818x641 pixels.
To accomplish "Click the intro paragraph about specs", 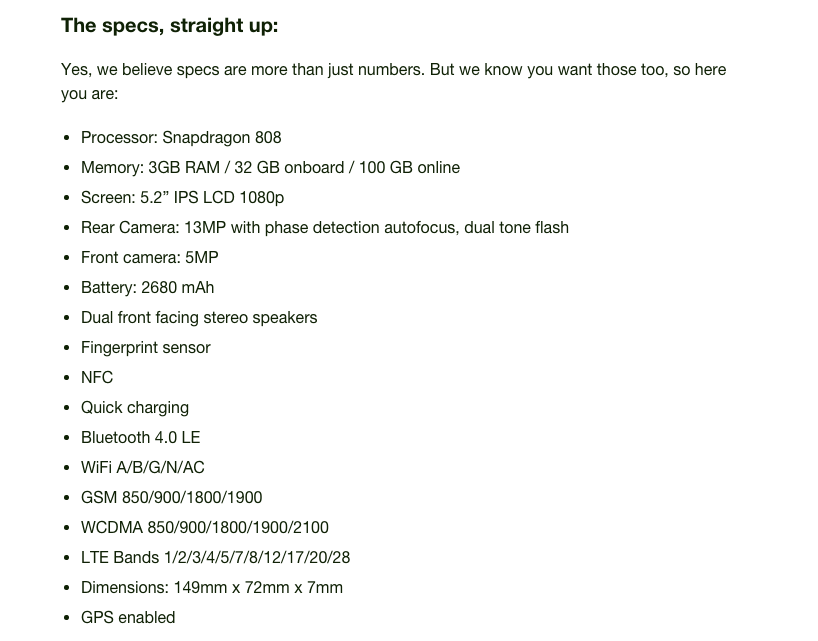I will [x=393, y=81].
